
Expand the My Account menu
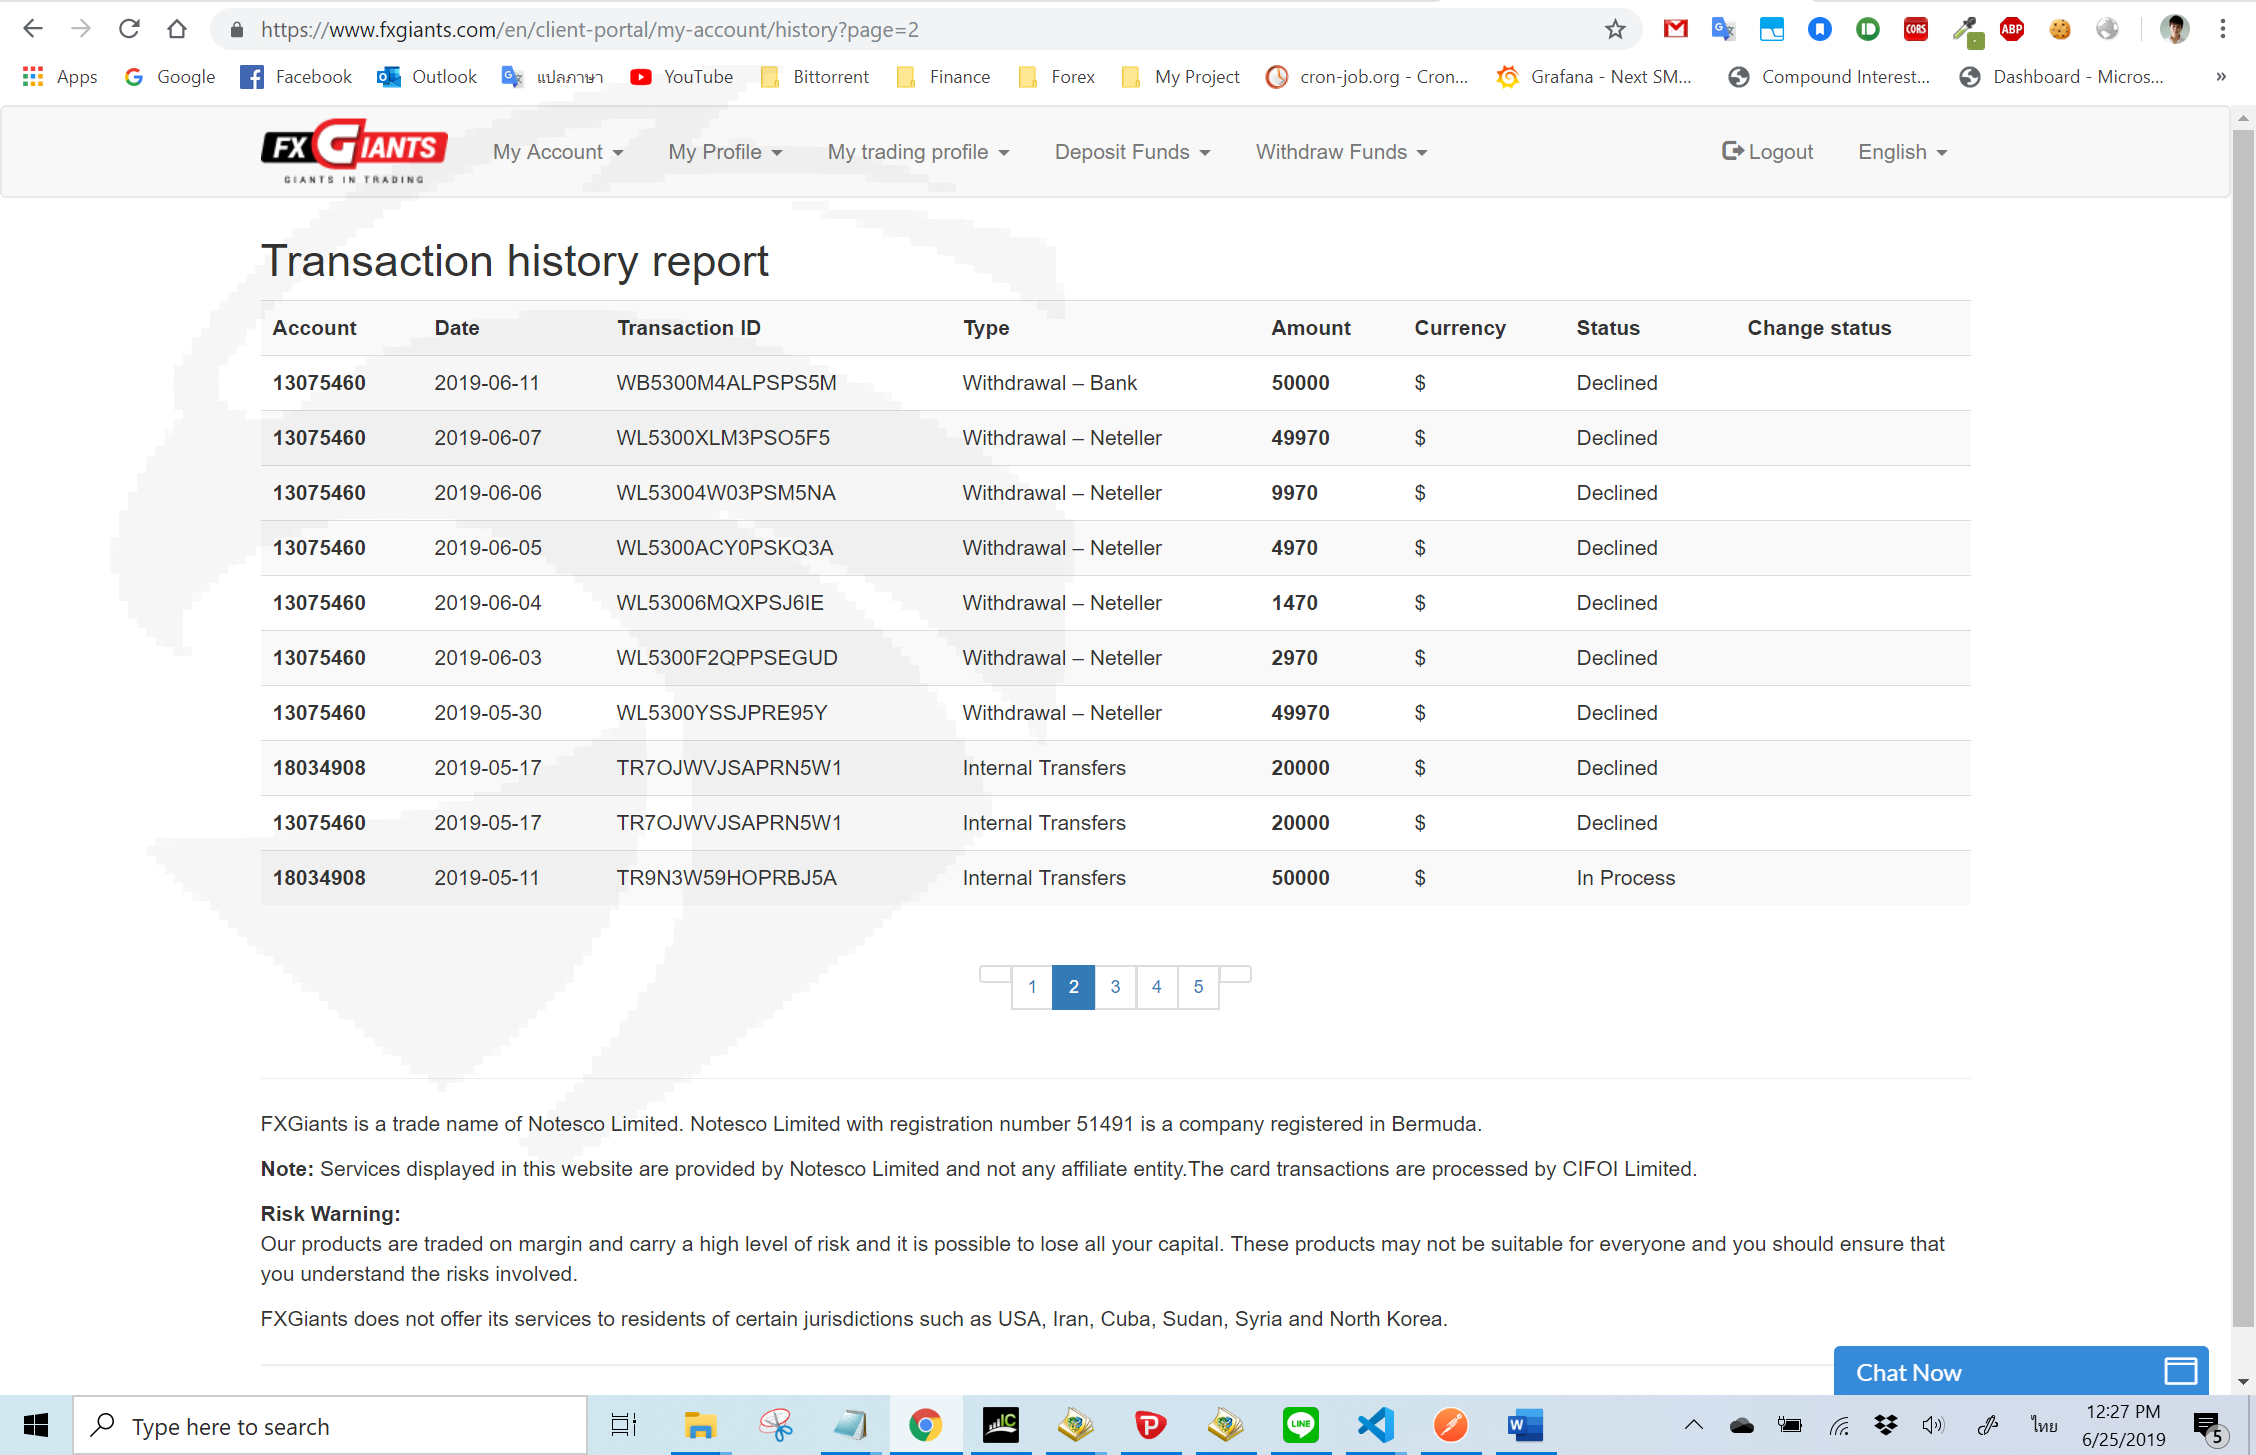(558, 152)
